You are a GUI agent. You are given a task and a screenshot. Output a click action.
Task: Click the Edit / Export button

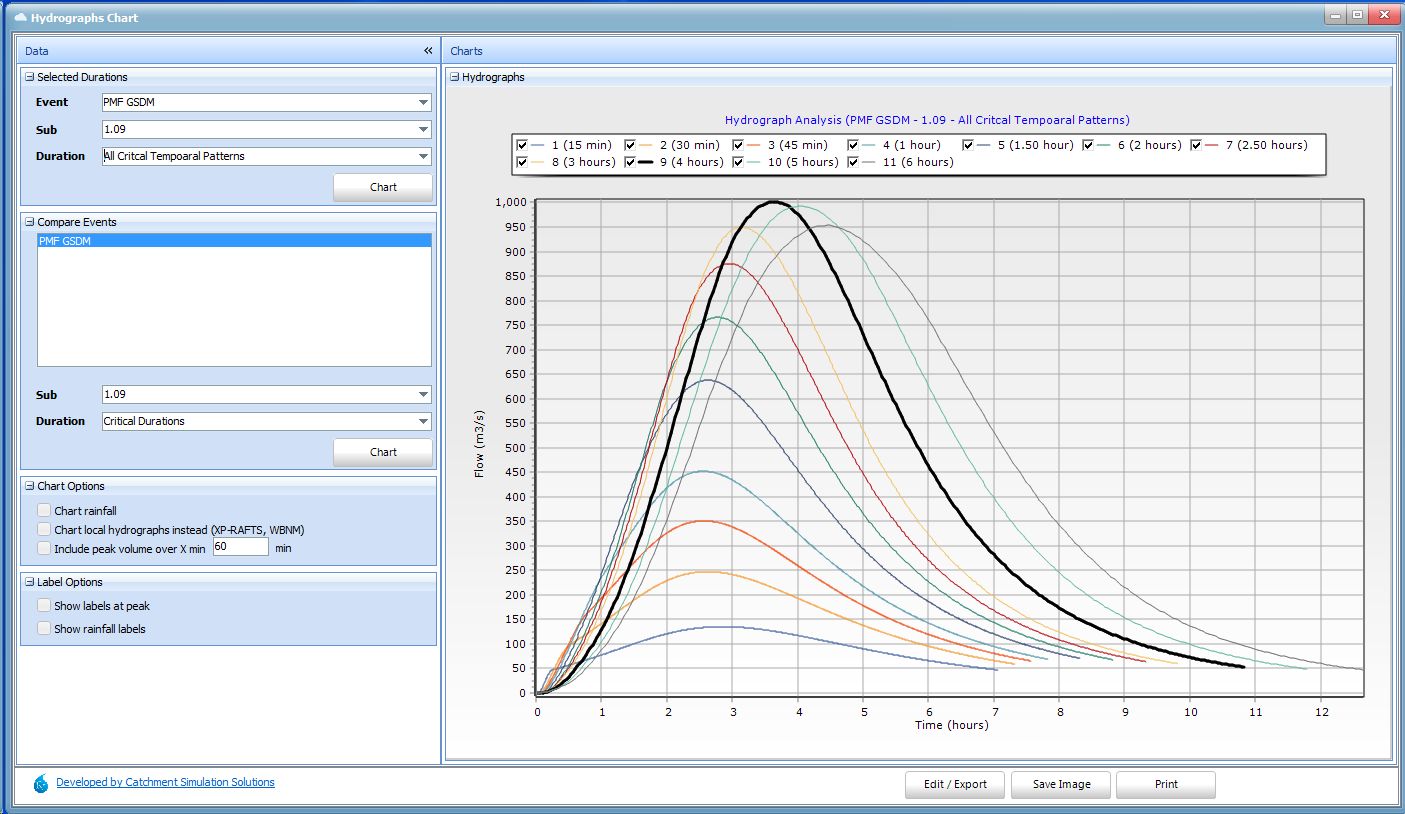coord(955,784)
